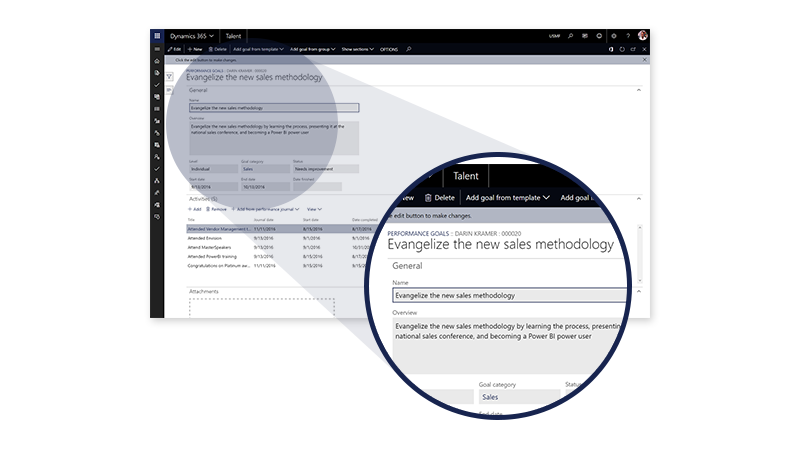Click the Name field in the small window
This screenshot has width=800, height=450.
(274, 108)
